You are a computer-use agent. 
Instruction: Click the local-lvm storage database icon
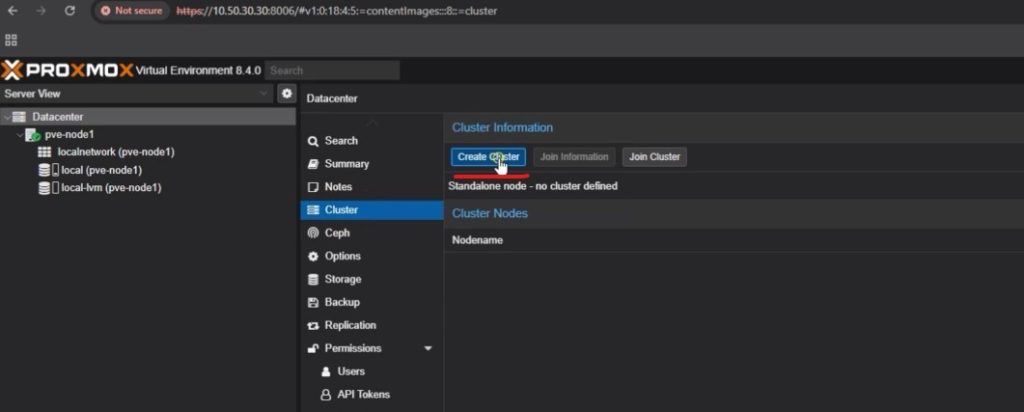pyautogui.click(x=44, y=188)
